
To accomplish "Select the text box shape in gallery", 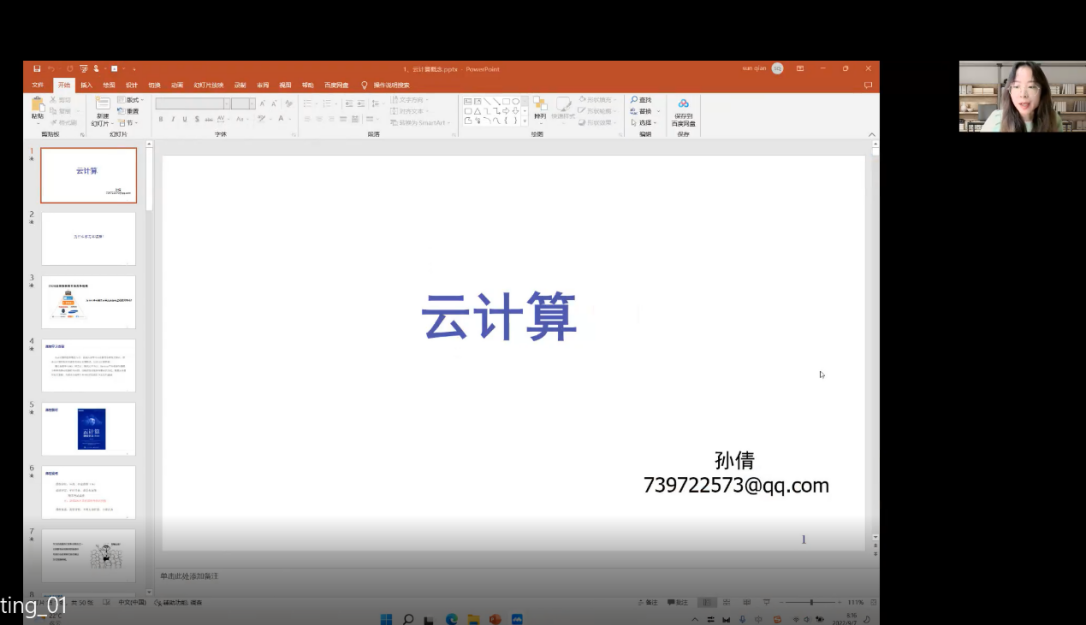I will tap(468, 101).
